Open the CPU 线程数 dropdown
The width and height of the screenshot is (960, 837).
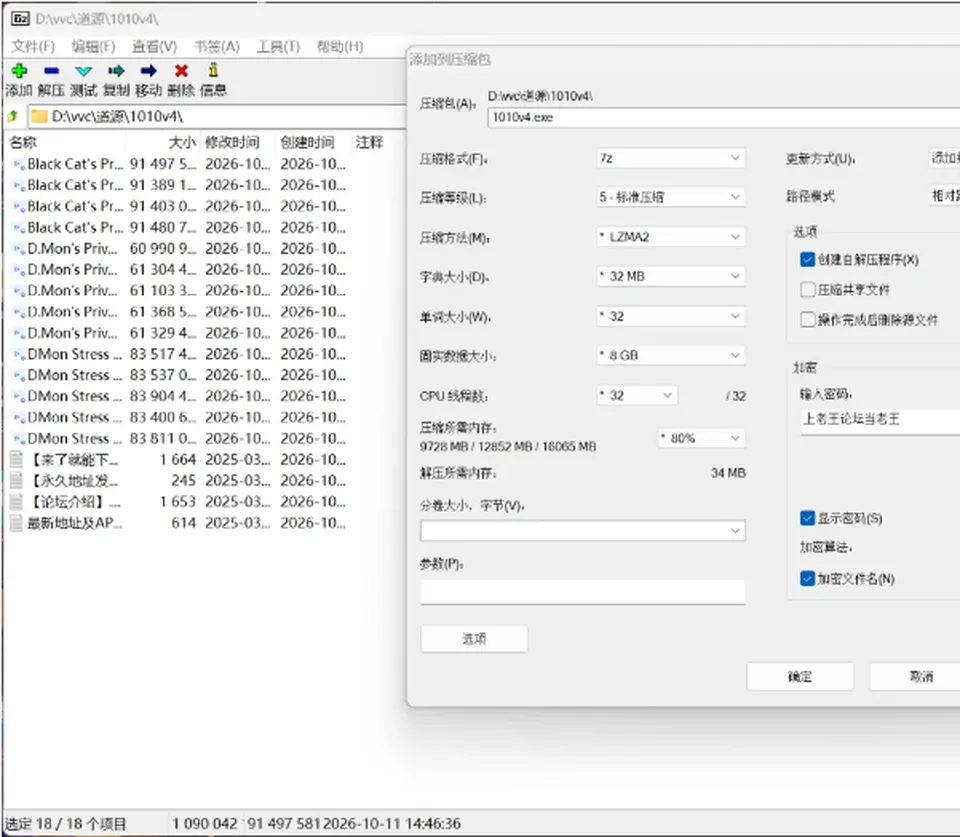(637, 396)
